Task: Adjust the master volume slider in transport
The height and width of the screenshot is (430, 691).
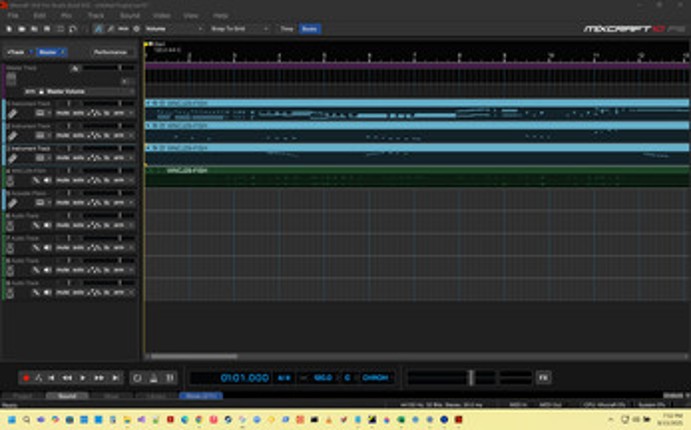Action: (x=471, y=378)
